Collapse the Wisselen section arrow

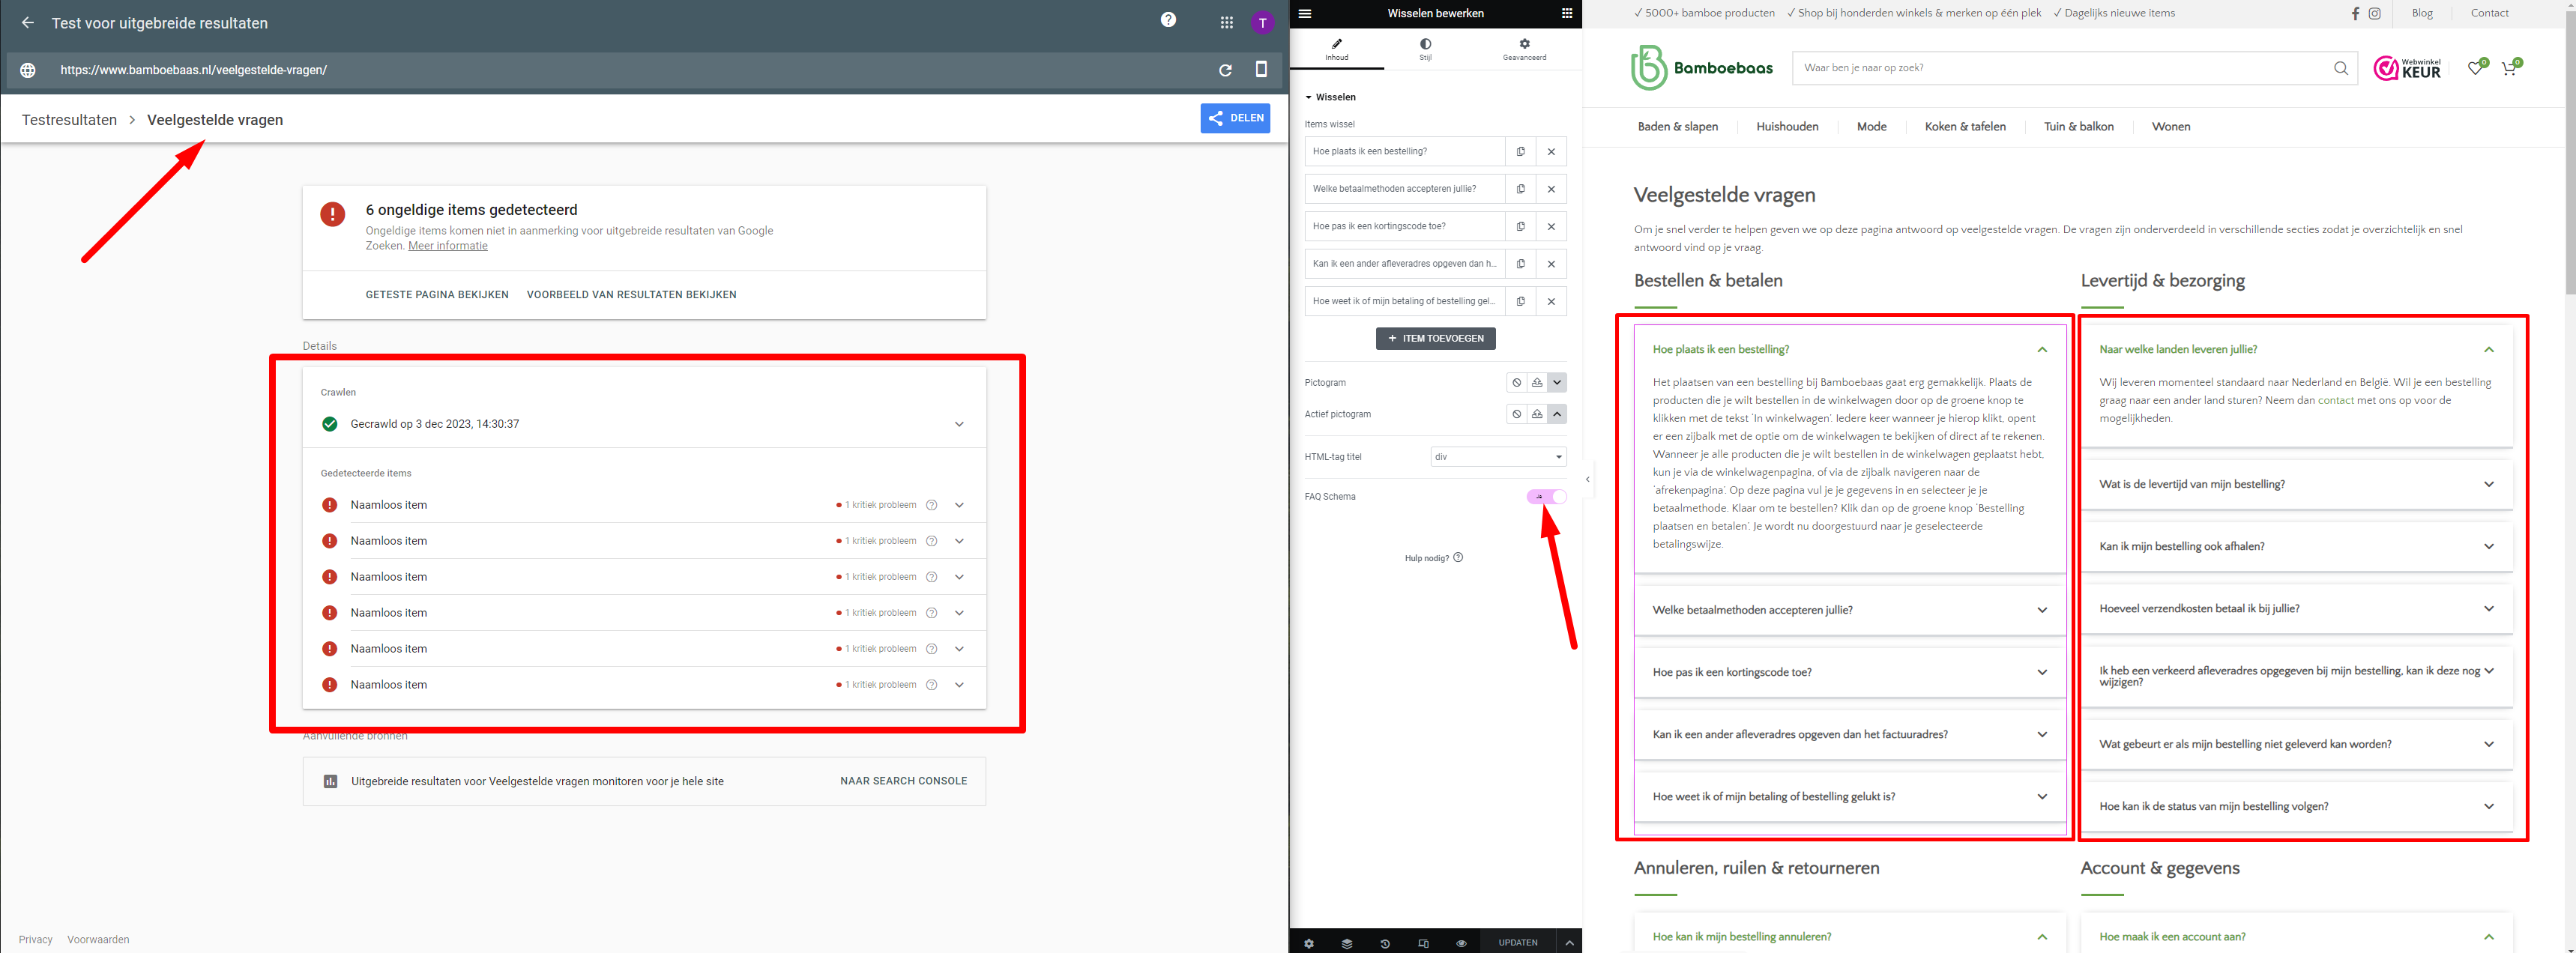(1308, 98)
